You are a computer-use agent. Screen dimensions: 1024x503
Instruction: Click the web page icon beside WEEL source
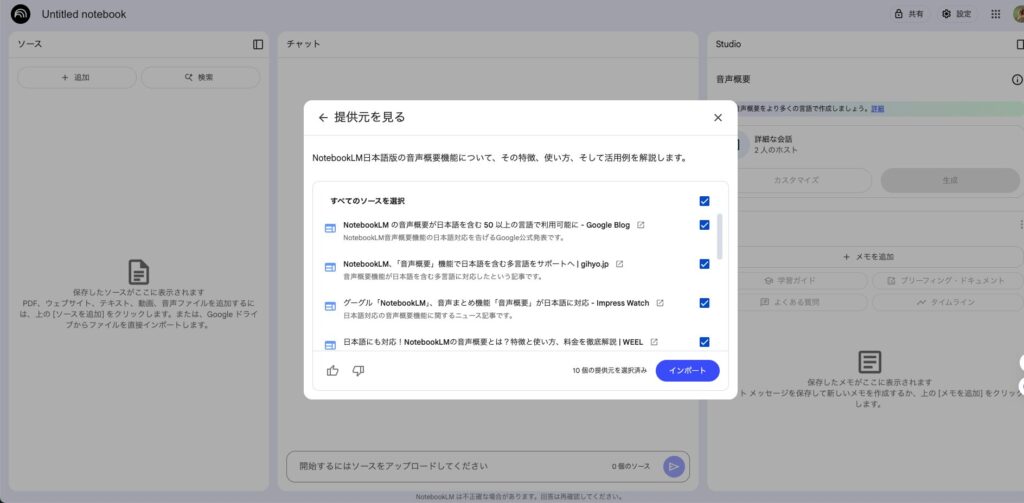pyautogui.click(x=330, y=345)
